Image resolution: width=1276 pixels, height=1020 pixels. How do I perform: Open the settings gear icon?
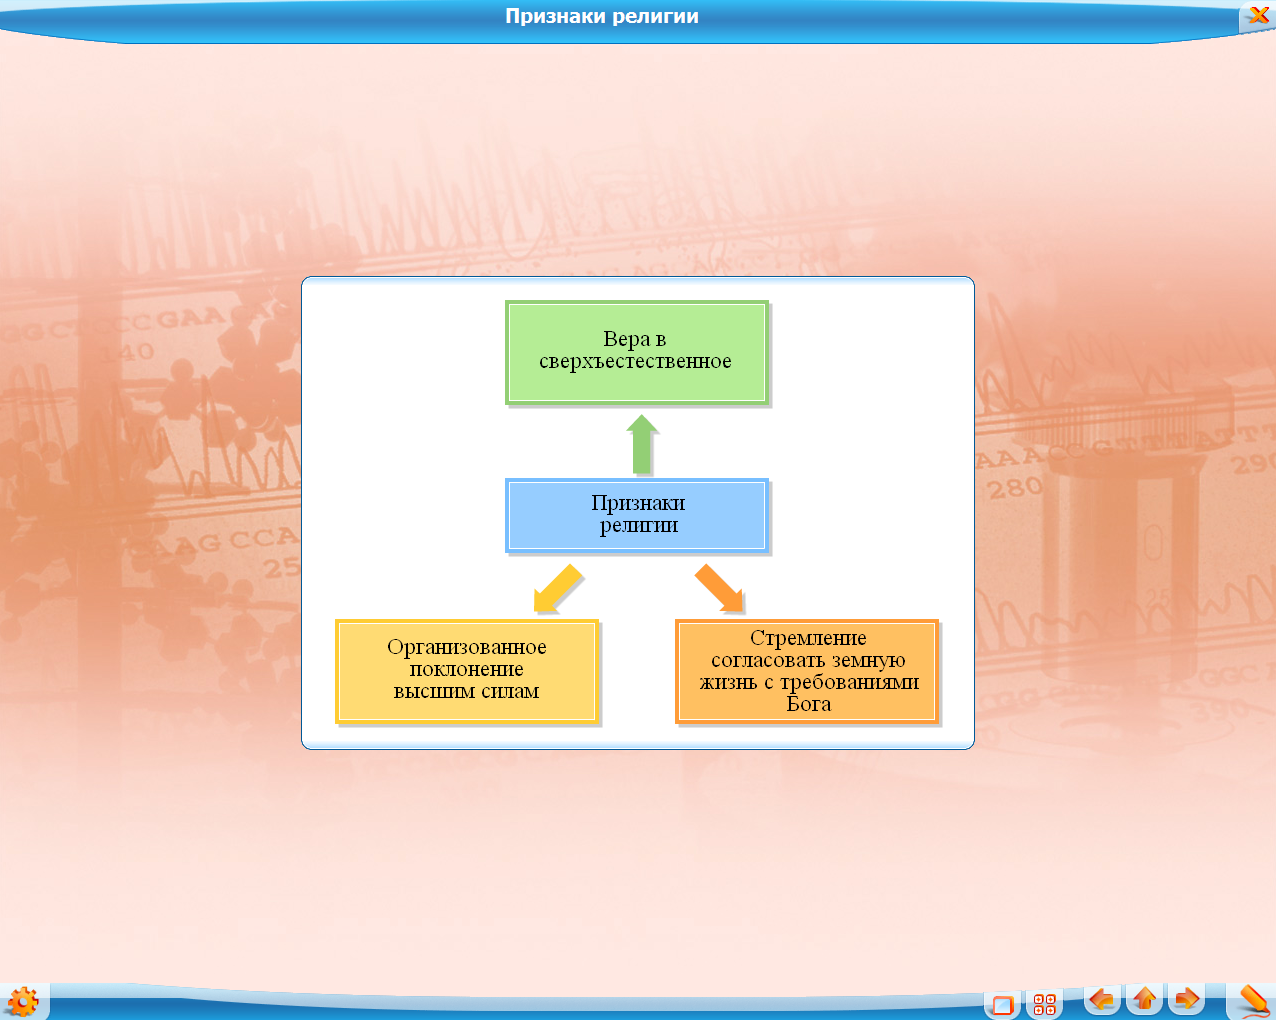point(22,1001)
